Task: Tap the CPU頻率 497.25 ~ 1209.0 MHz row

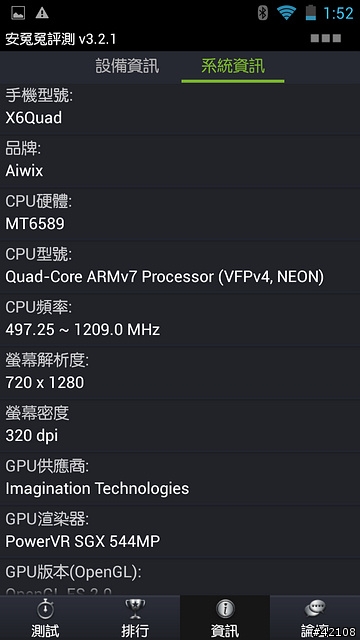Action: [x=180, y=320]
